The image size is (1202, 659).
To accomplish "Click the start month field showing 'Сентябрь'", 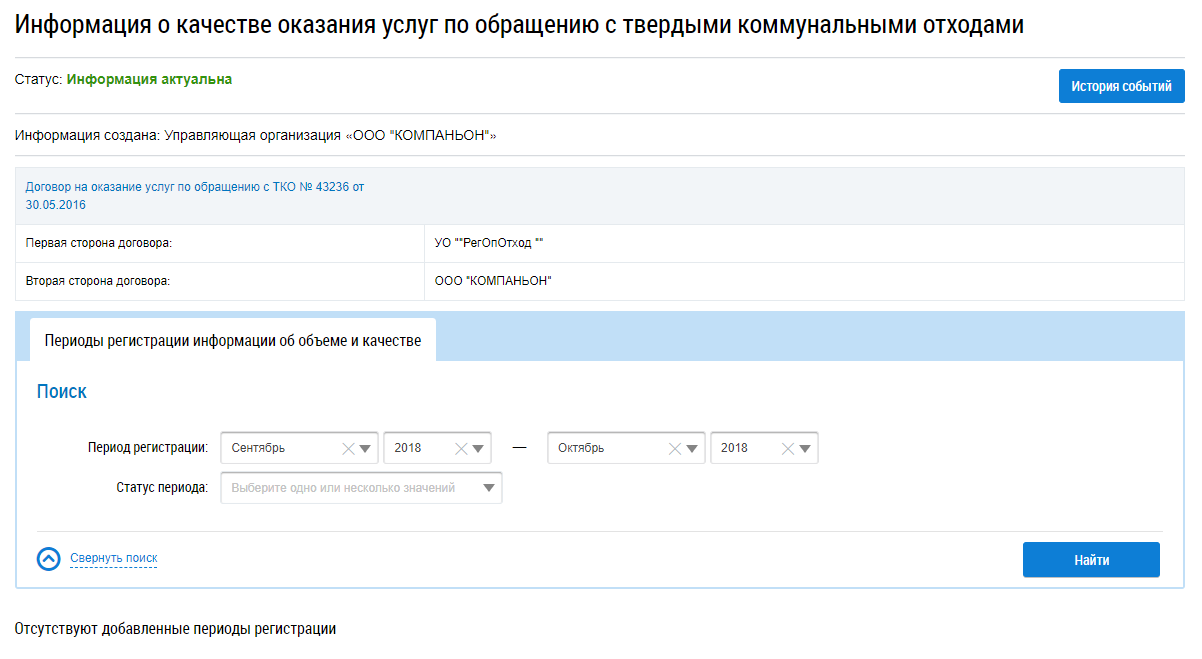I will [x=280, y=449].
